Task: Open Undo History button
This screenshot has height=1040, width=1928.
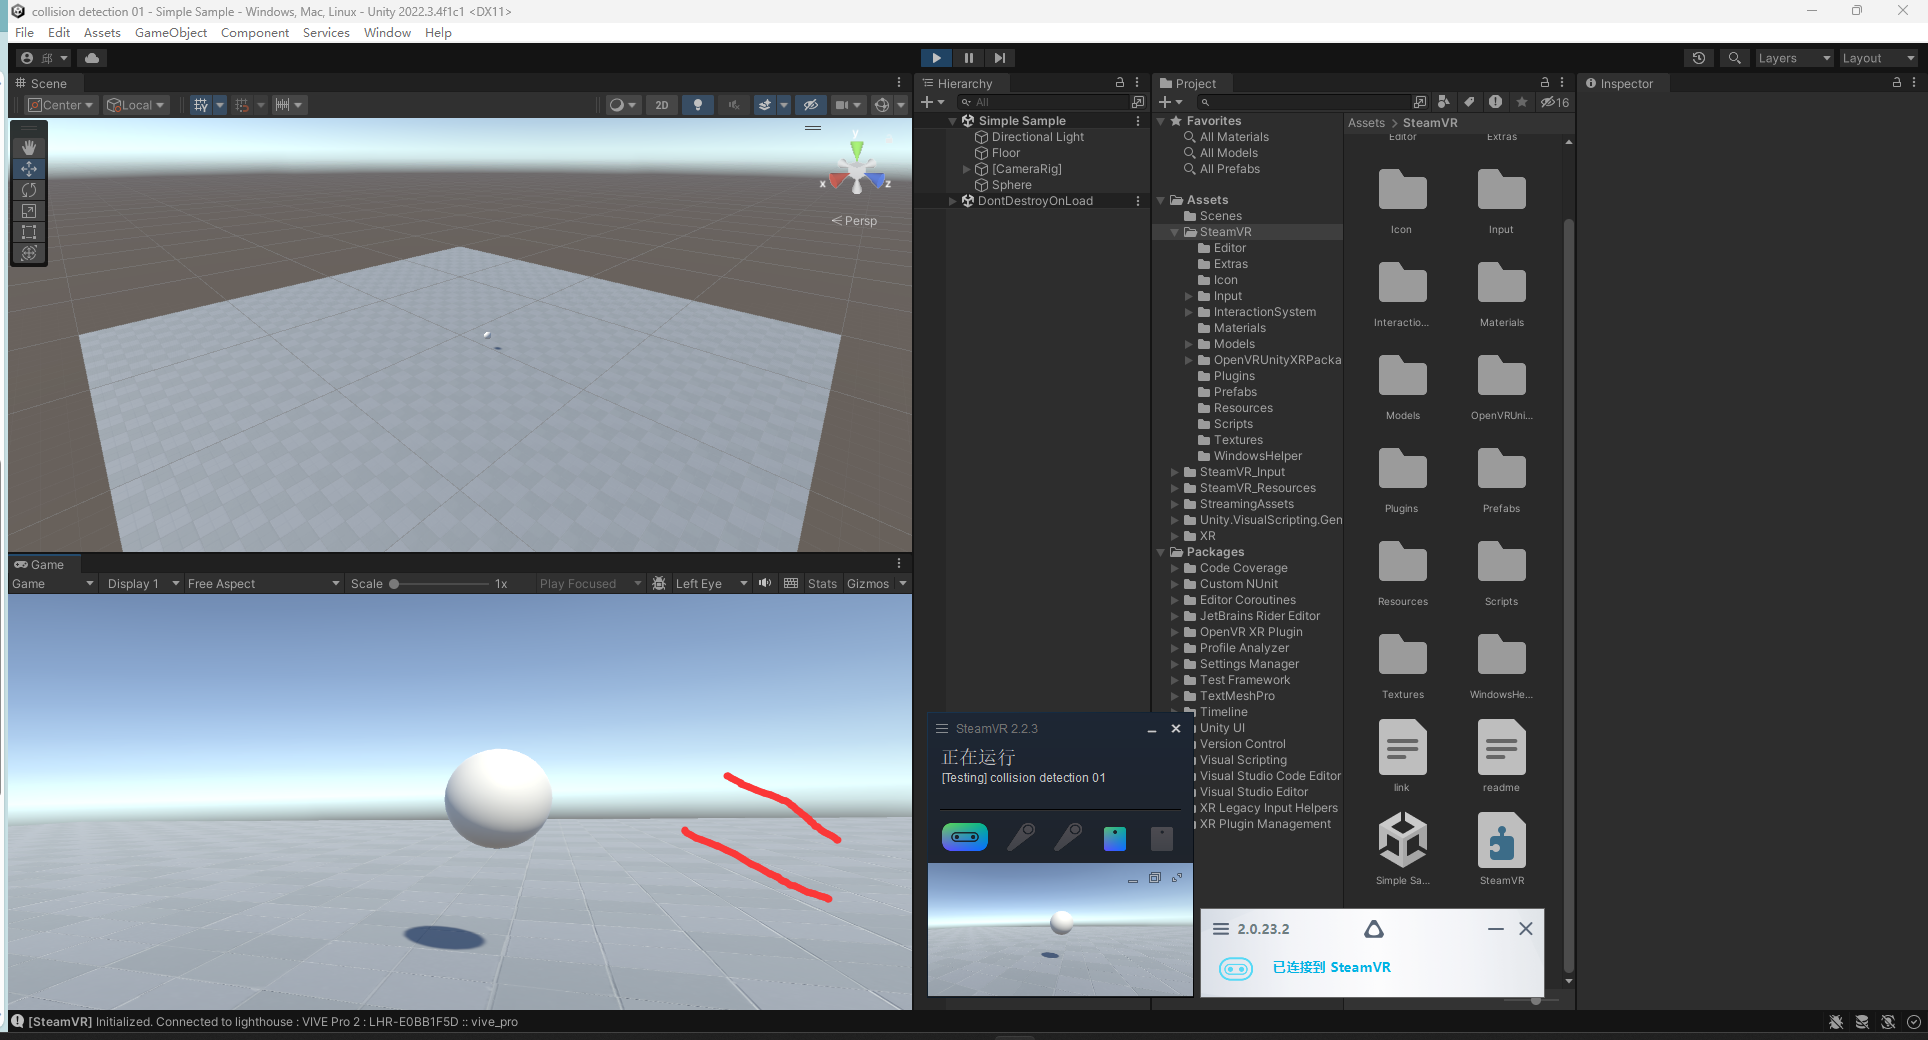Action: (1699, 58)
